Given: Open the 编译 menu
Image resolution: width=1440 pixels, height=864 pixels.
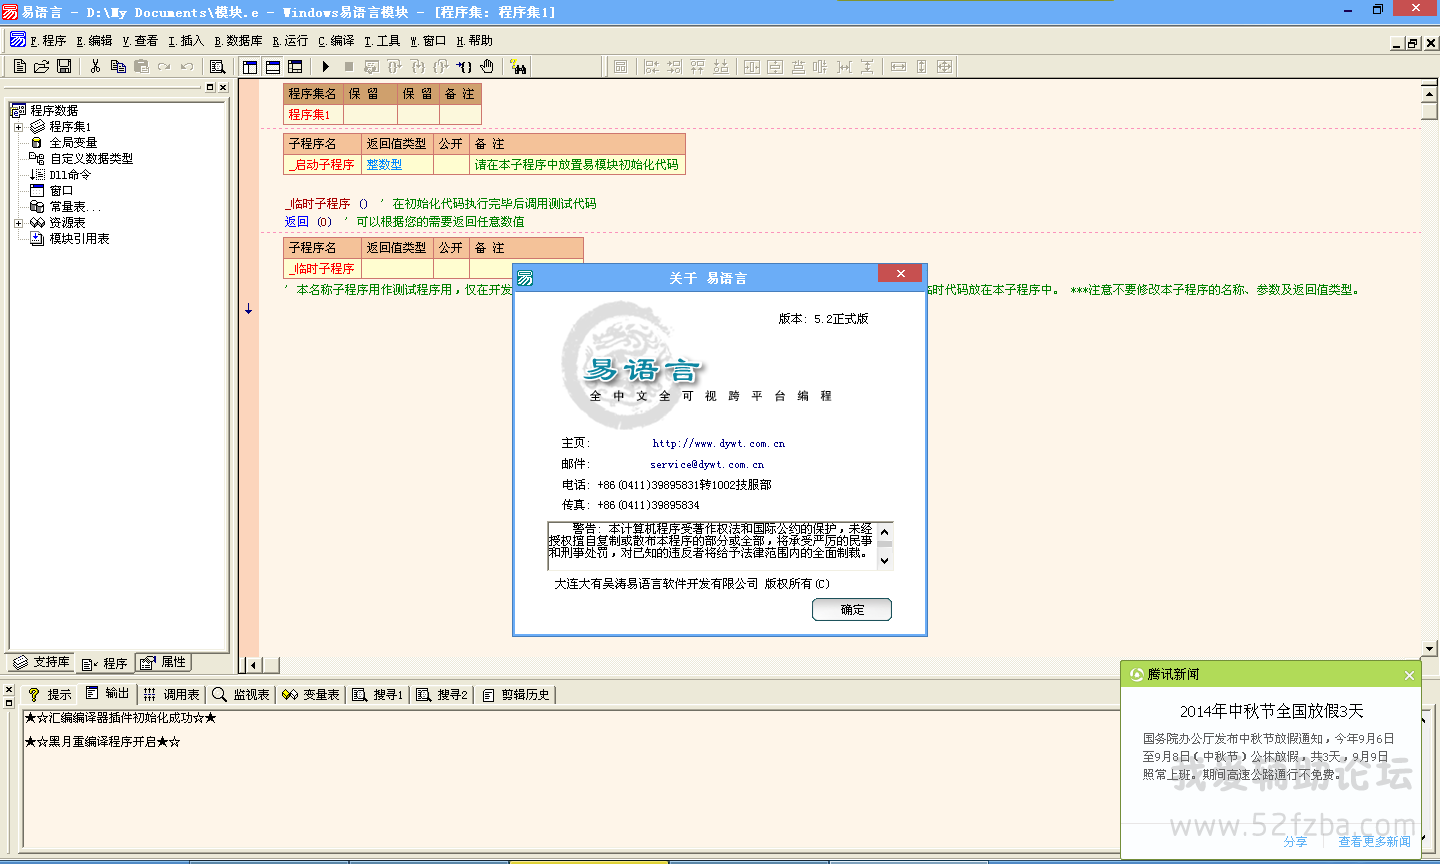Looking at the screenshot, I should tap(337, 41).
